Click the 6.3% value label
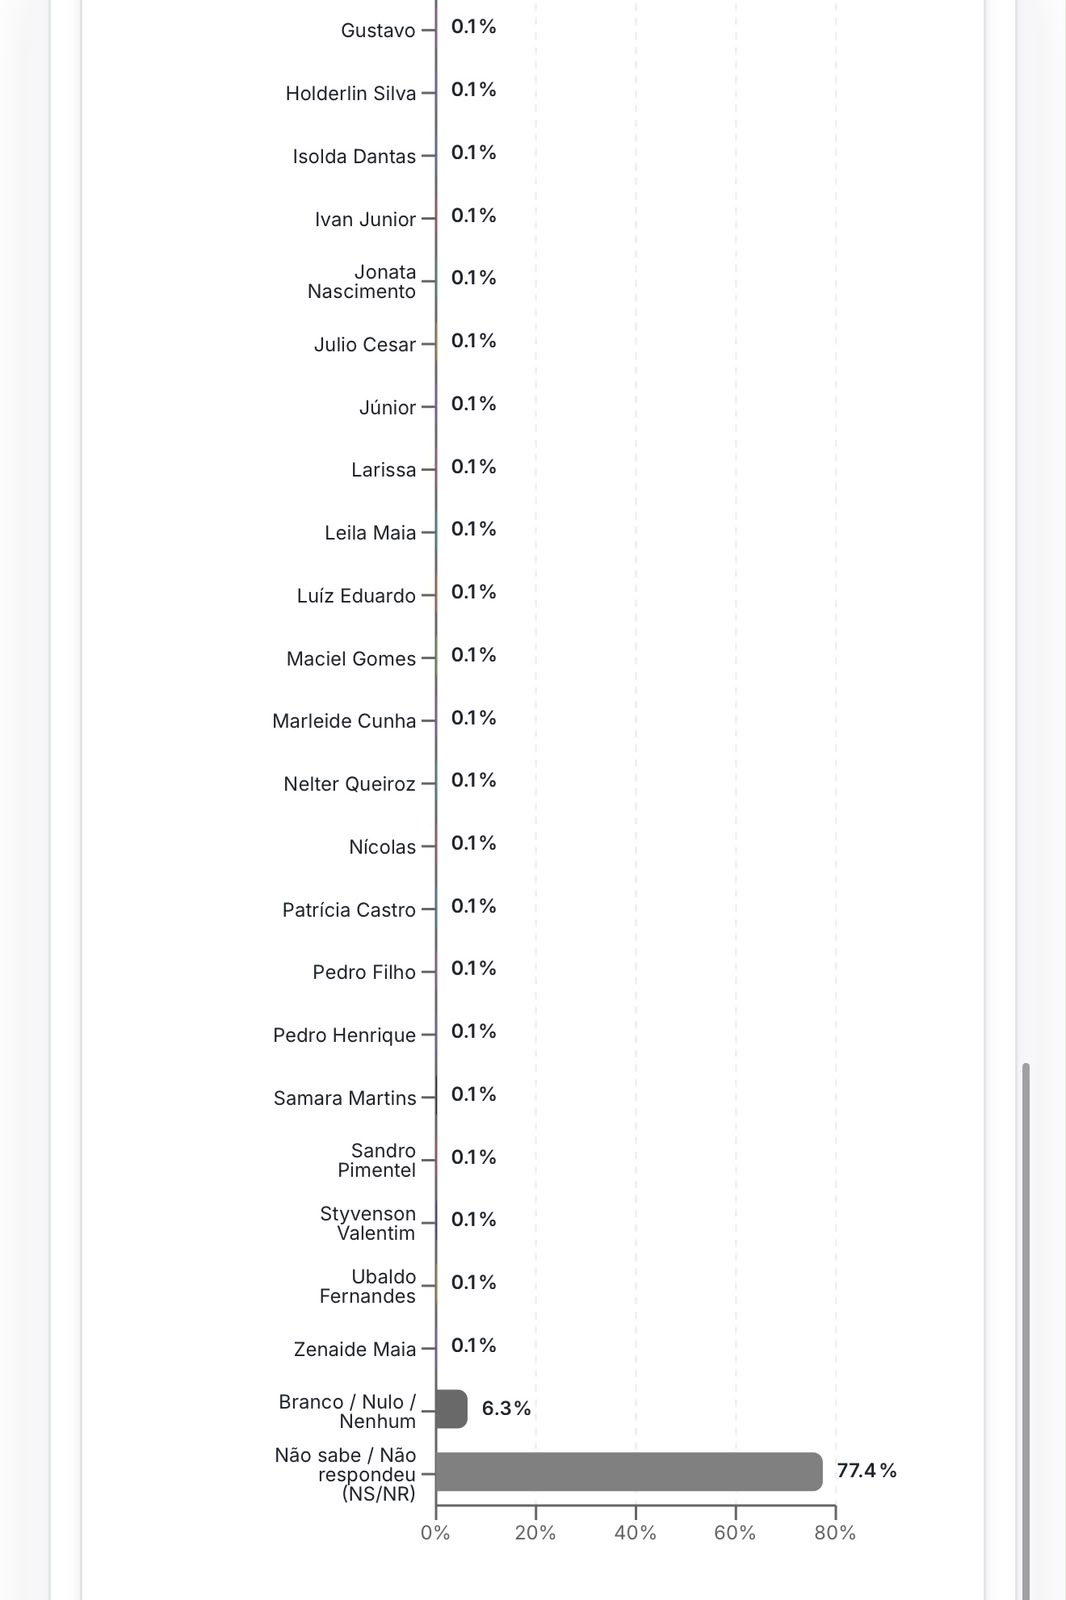The image size is (1066, 1600). [x=506, y=1408]
